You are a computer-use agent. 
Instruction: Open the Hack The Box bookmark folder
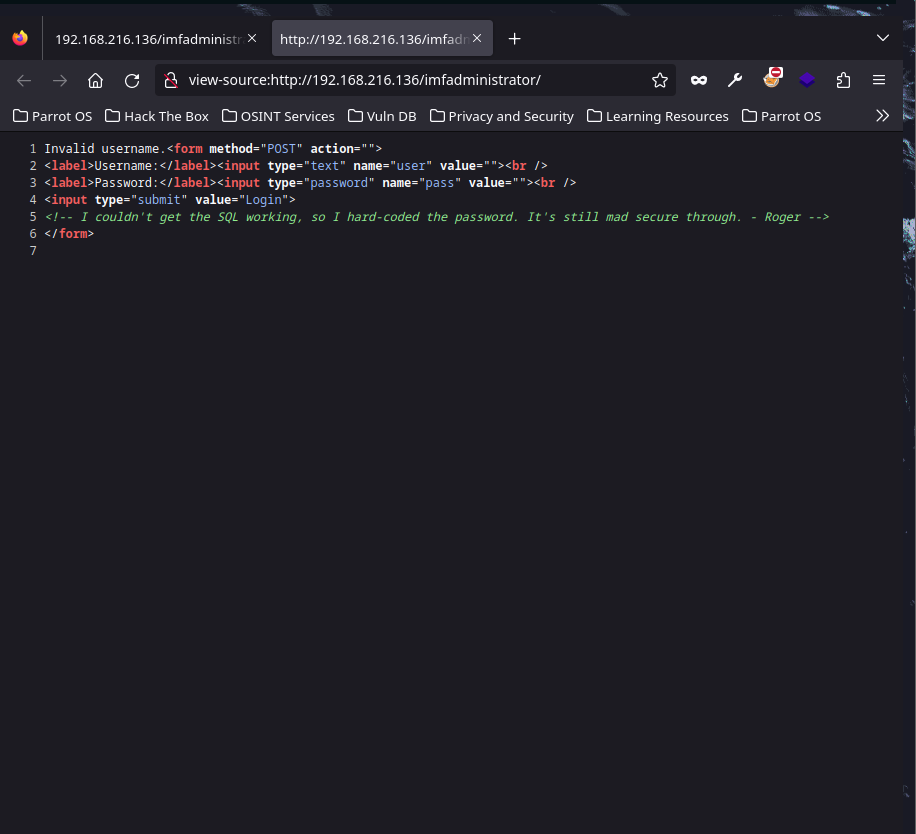coord(157,116)
